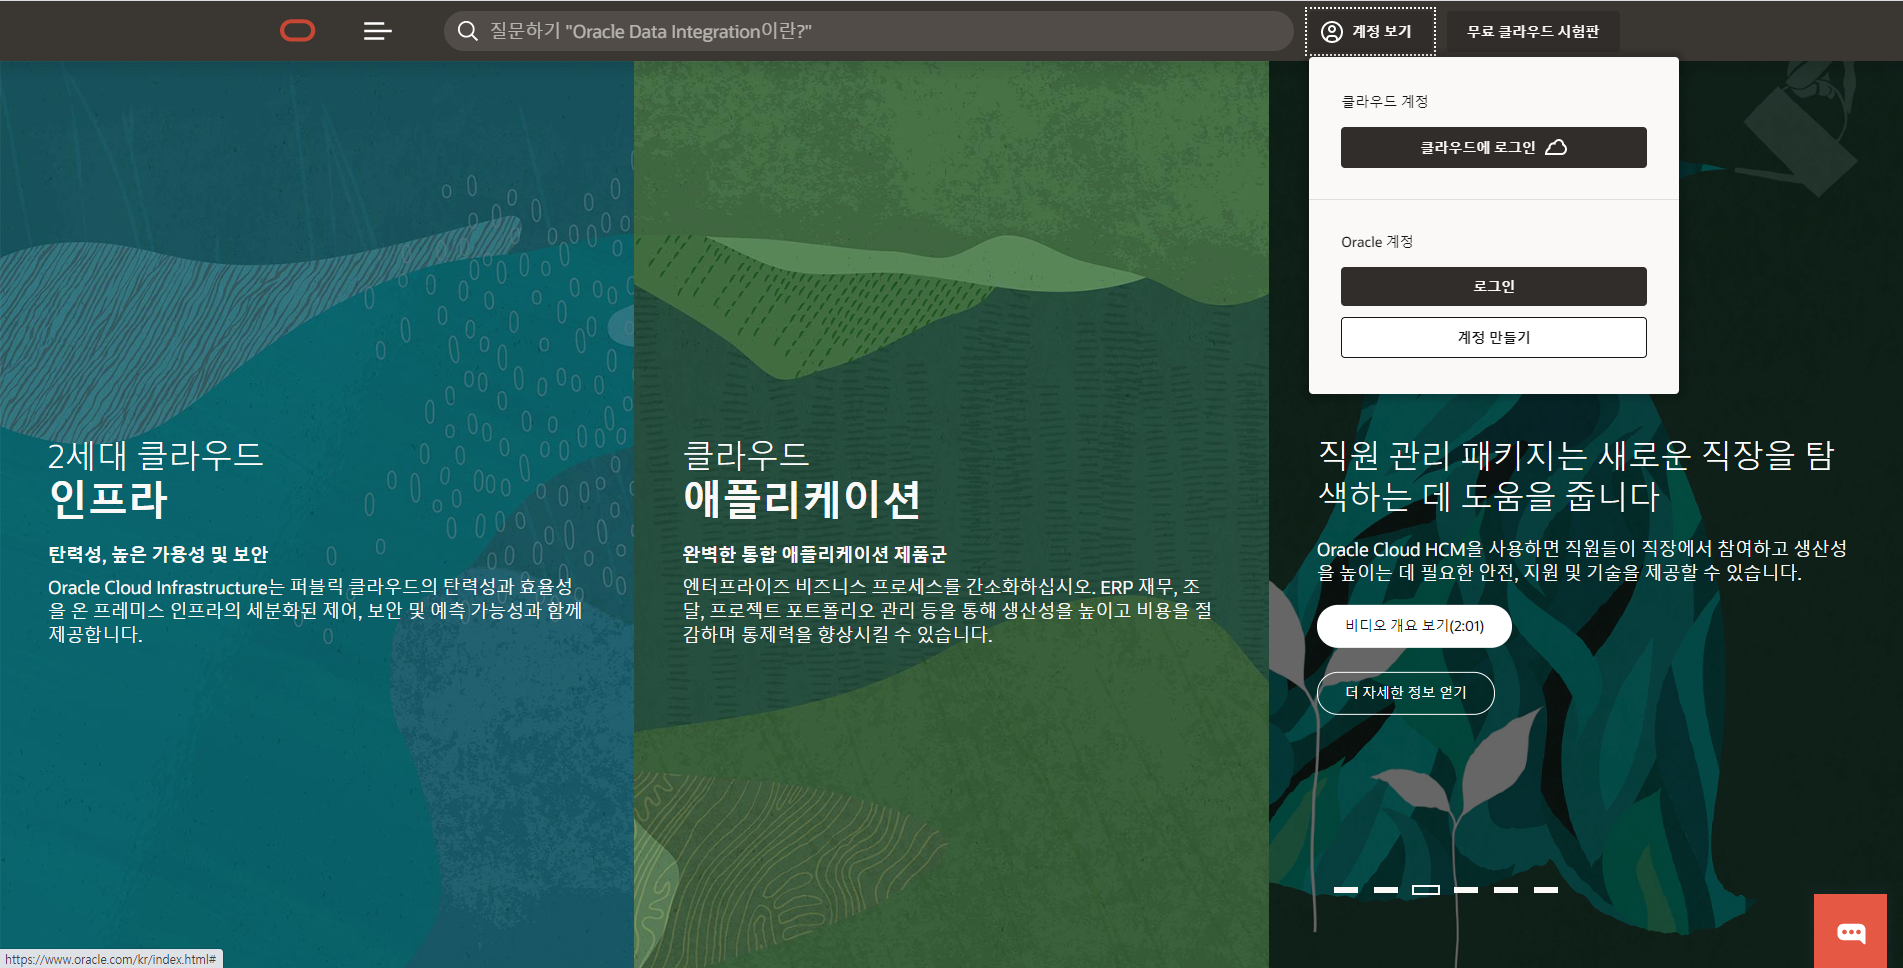
Task: Select the fifth carousel slide indicator
Action: [x=1506, y=889]
